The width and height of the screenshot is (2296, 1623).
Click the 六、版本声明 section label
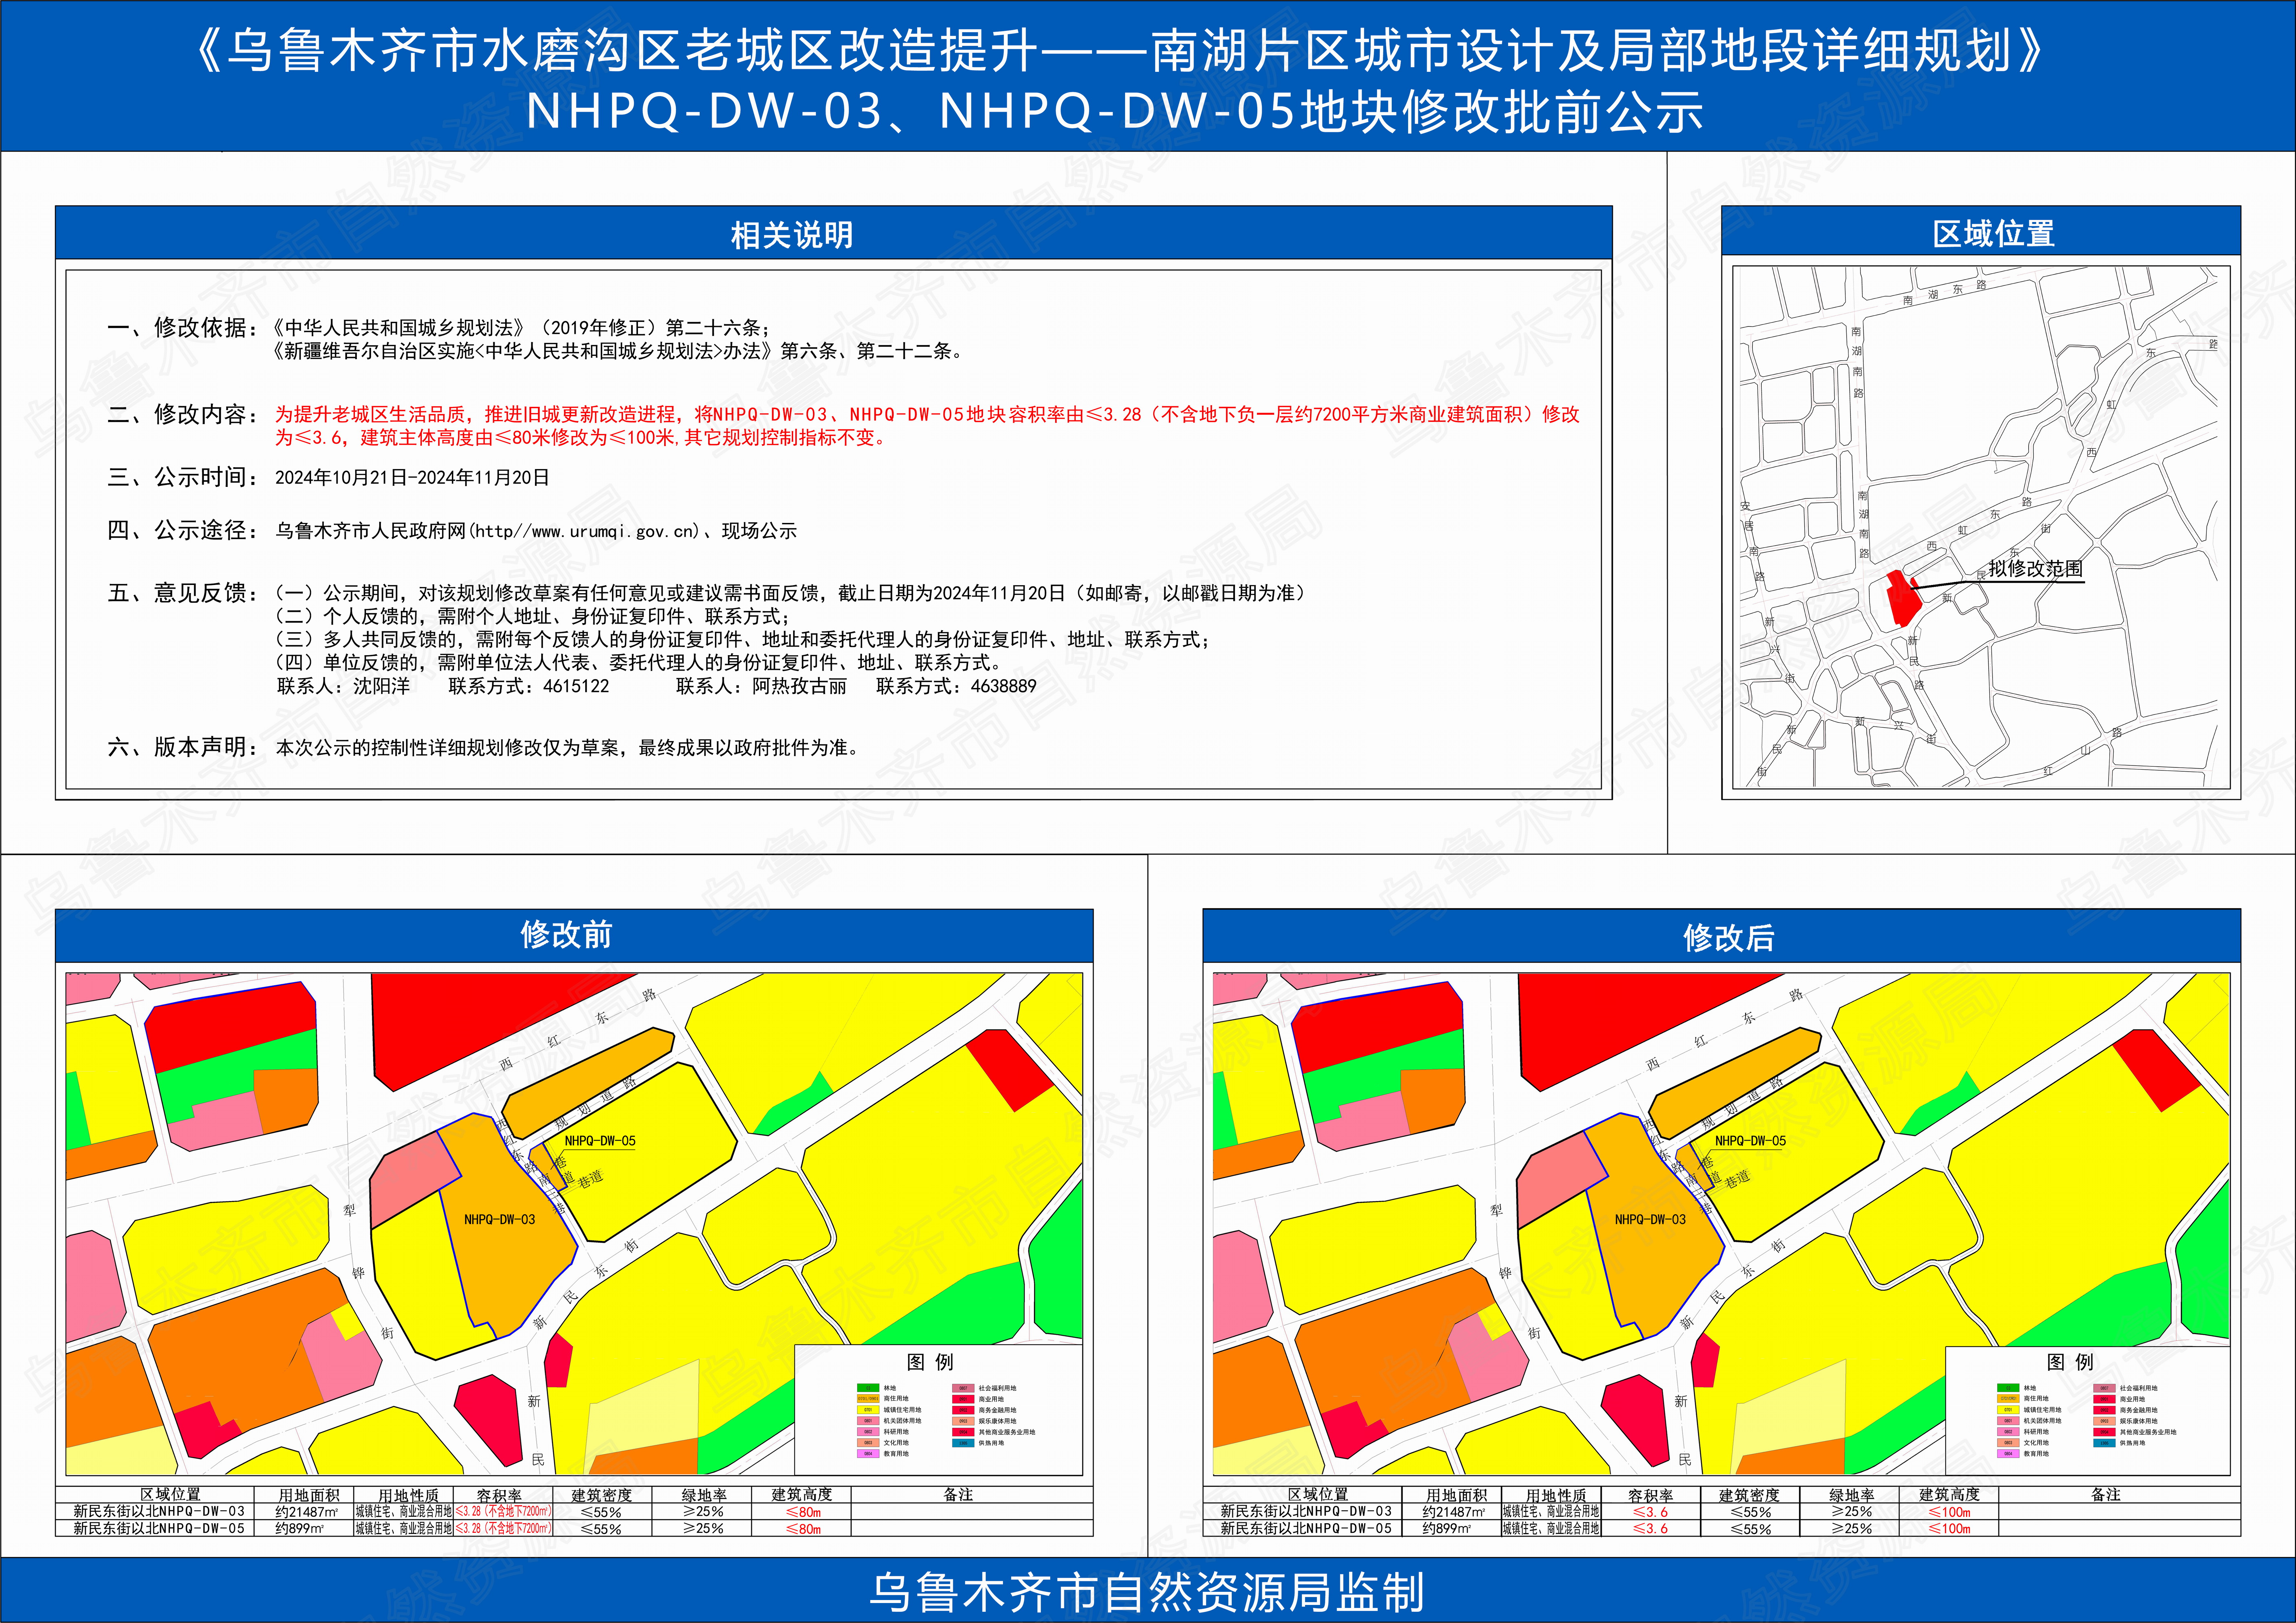point(182,747)
